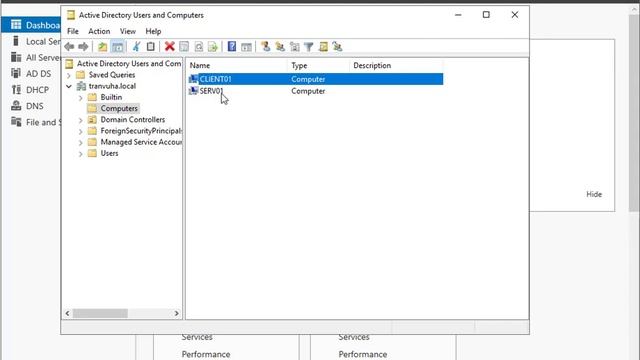The image size is (640, 360).
Task: Create a new user with toolbar icon
Action: [265, 47]
